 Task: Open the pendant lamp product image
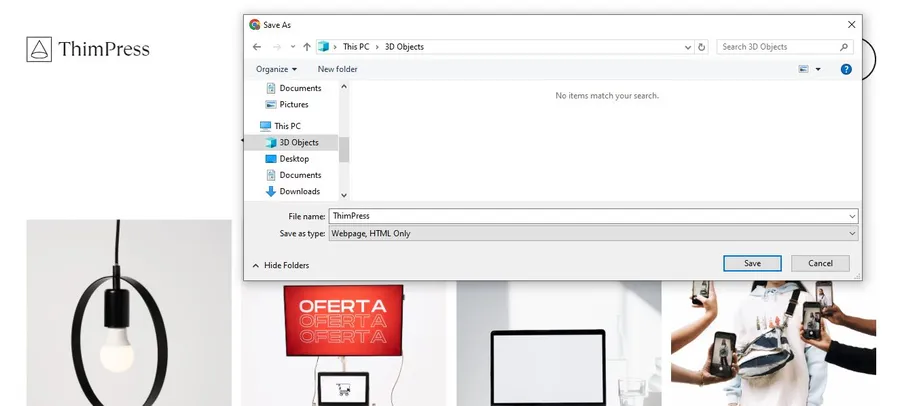[x=129, y=312]
